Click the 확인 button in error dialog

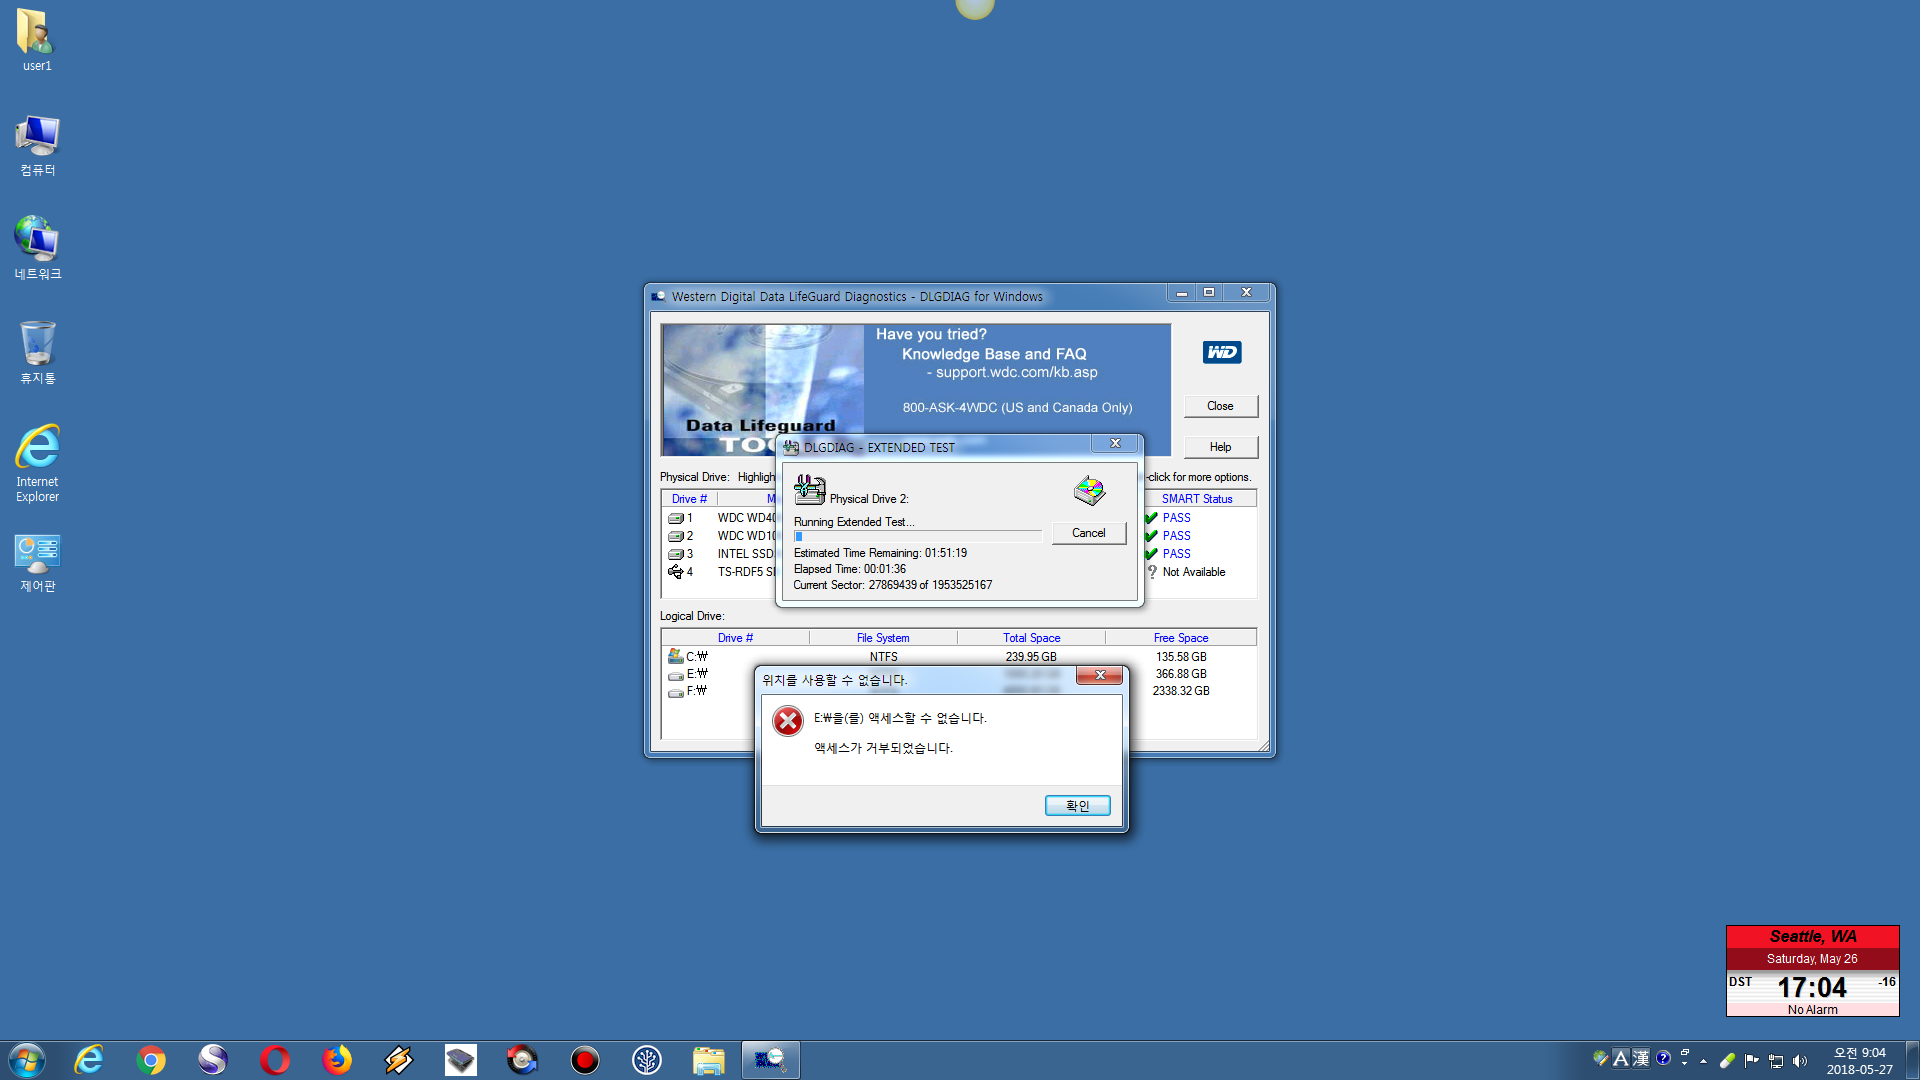coord(1077,806)
